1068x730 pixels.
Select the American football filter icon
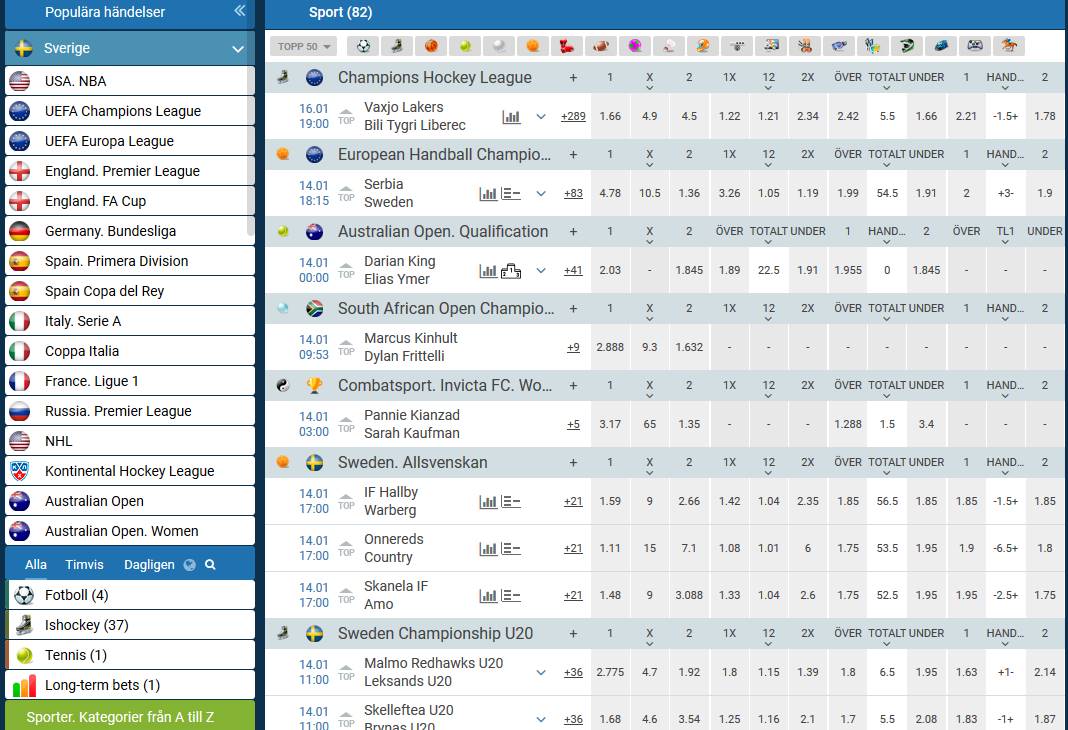click(601, 46)
